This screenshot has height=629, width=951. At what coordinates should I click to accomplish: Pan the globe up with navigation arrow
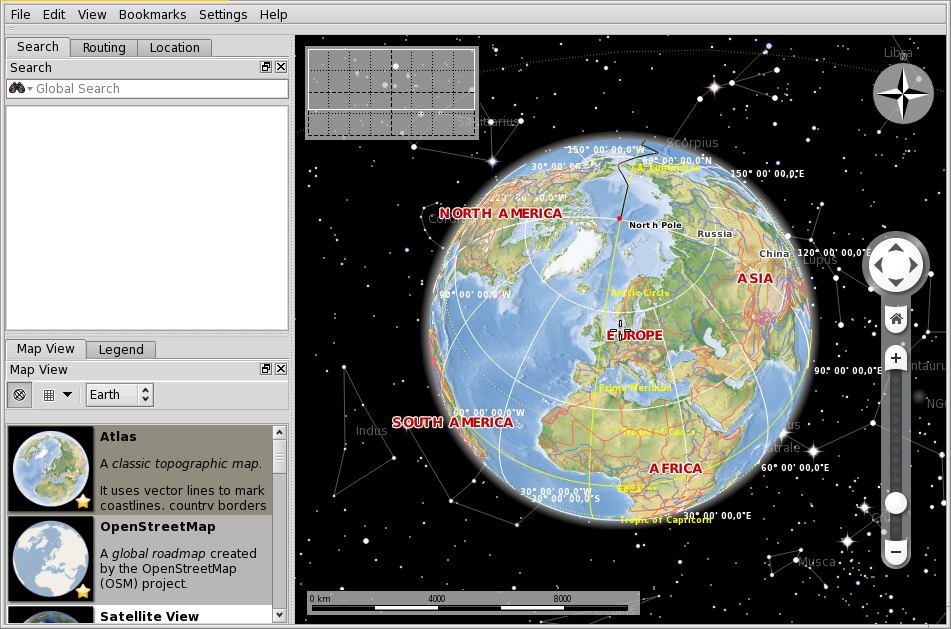coord(896,247)
